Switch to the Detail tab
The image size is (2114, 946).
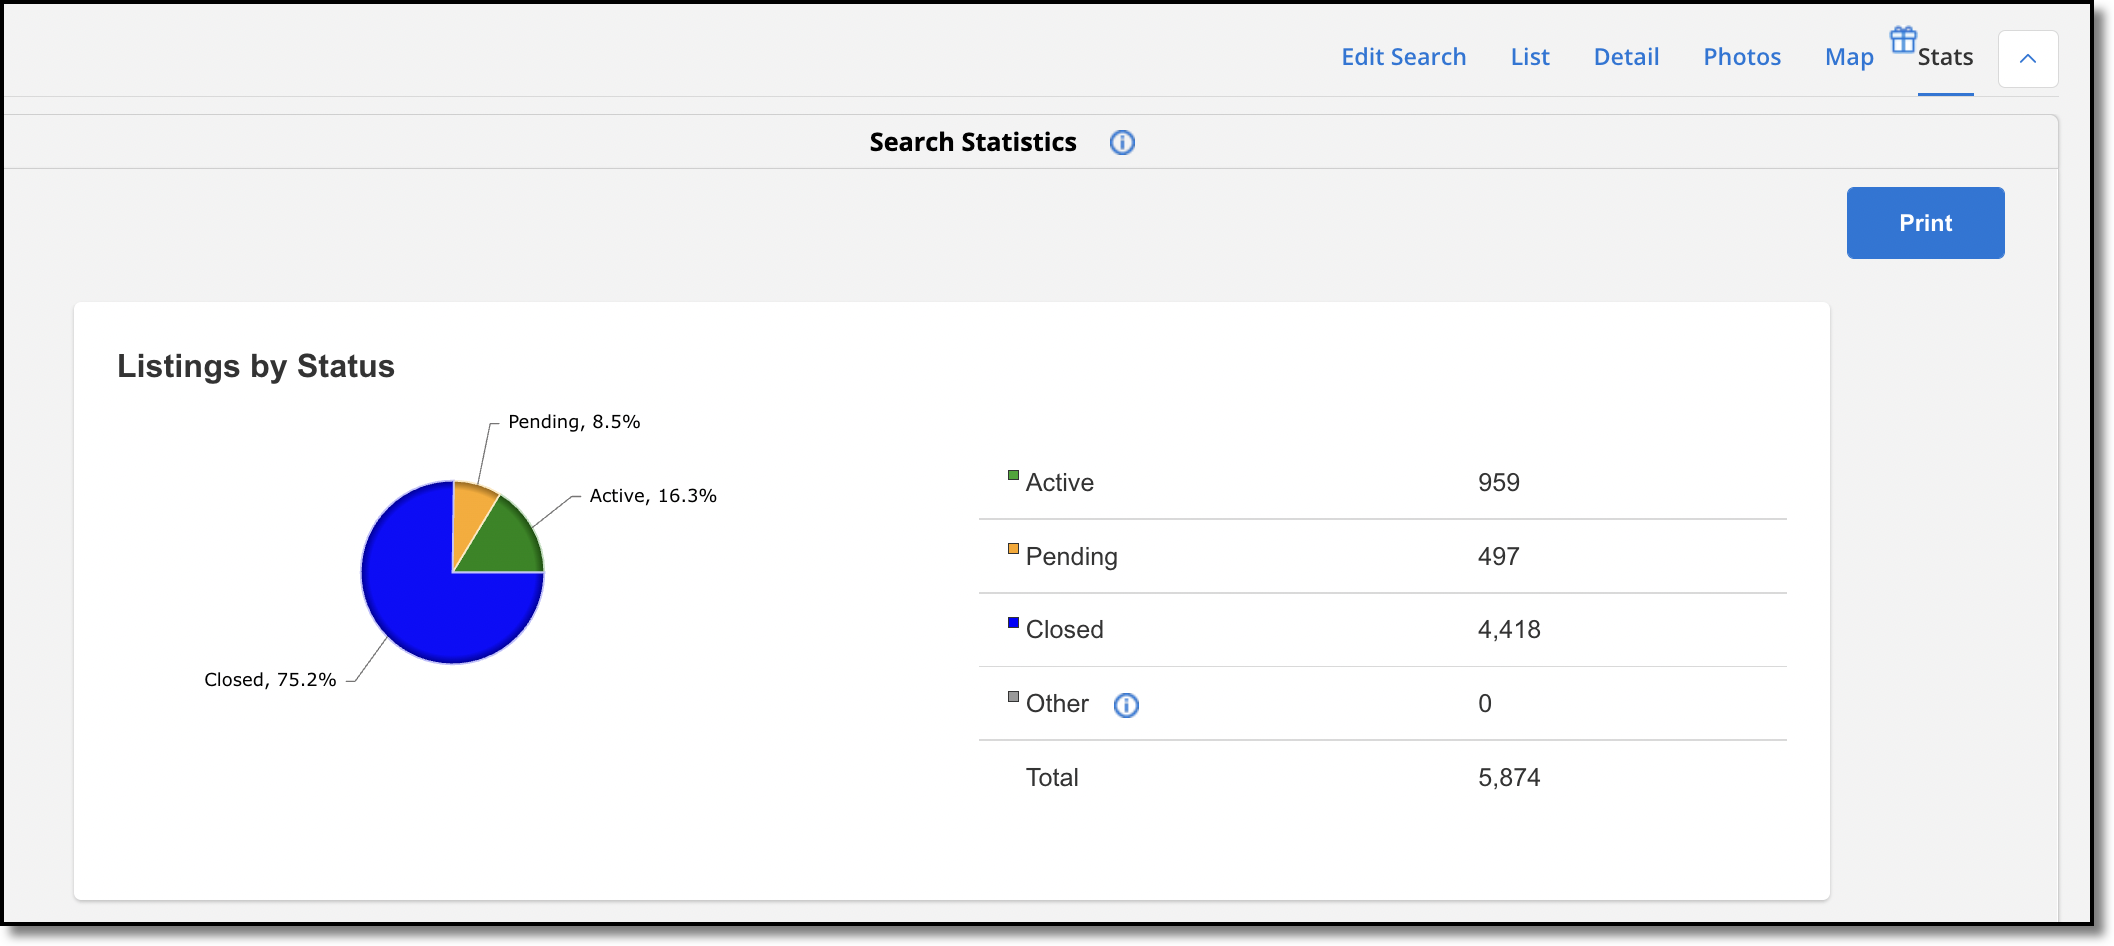click(1626, 57)
